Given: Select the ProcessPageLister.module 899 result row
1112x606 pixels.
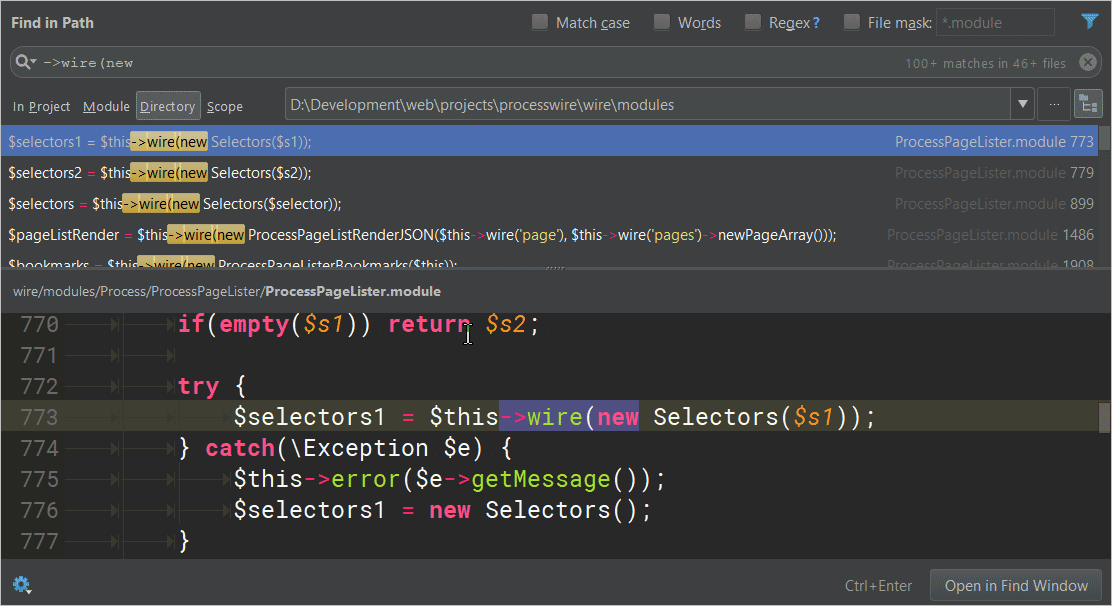Looking at the screenshot, I should click(x=550, y=204).
